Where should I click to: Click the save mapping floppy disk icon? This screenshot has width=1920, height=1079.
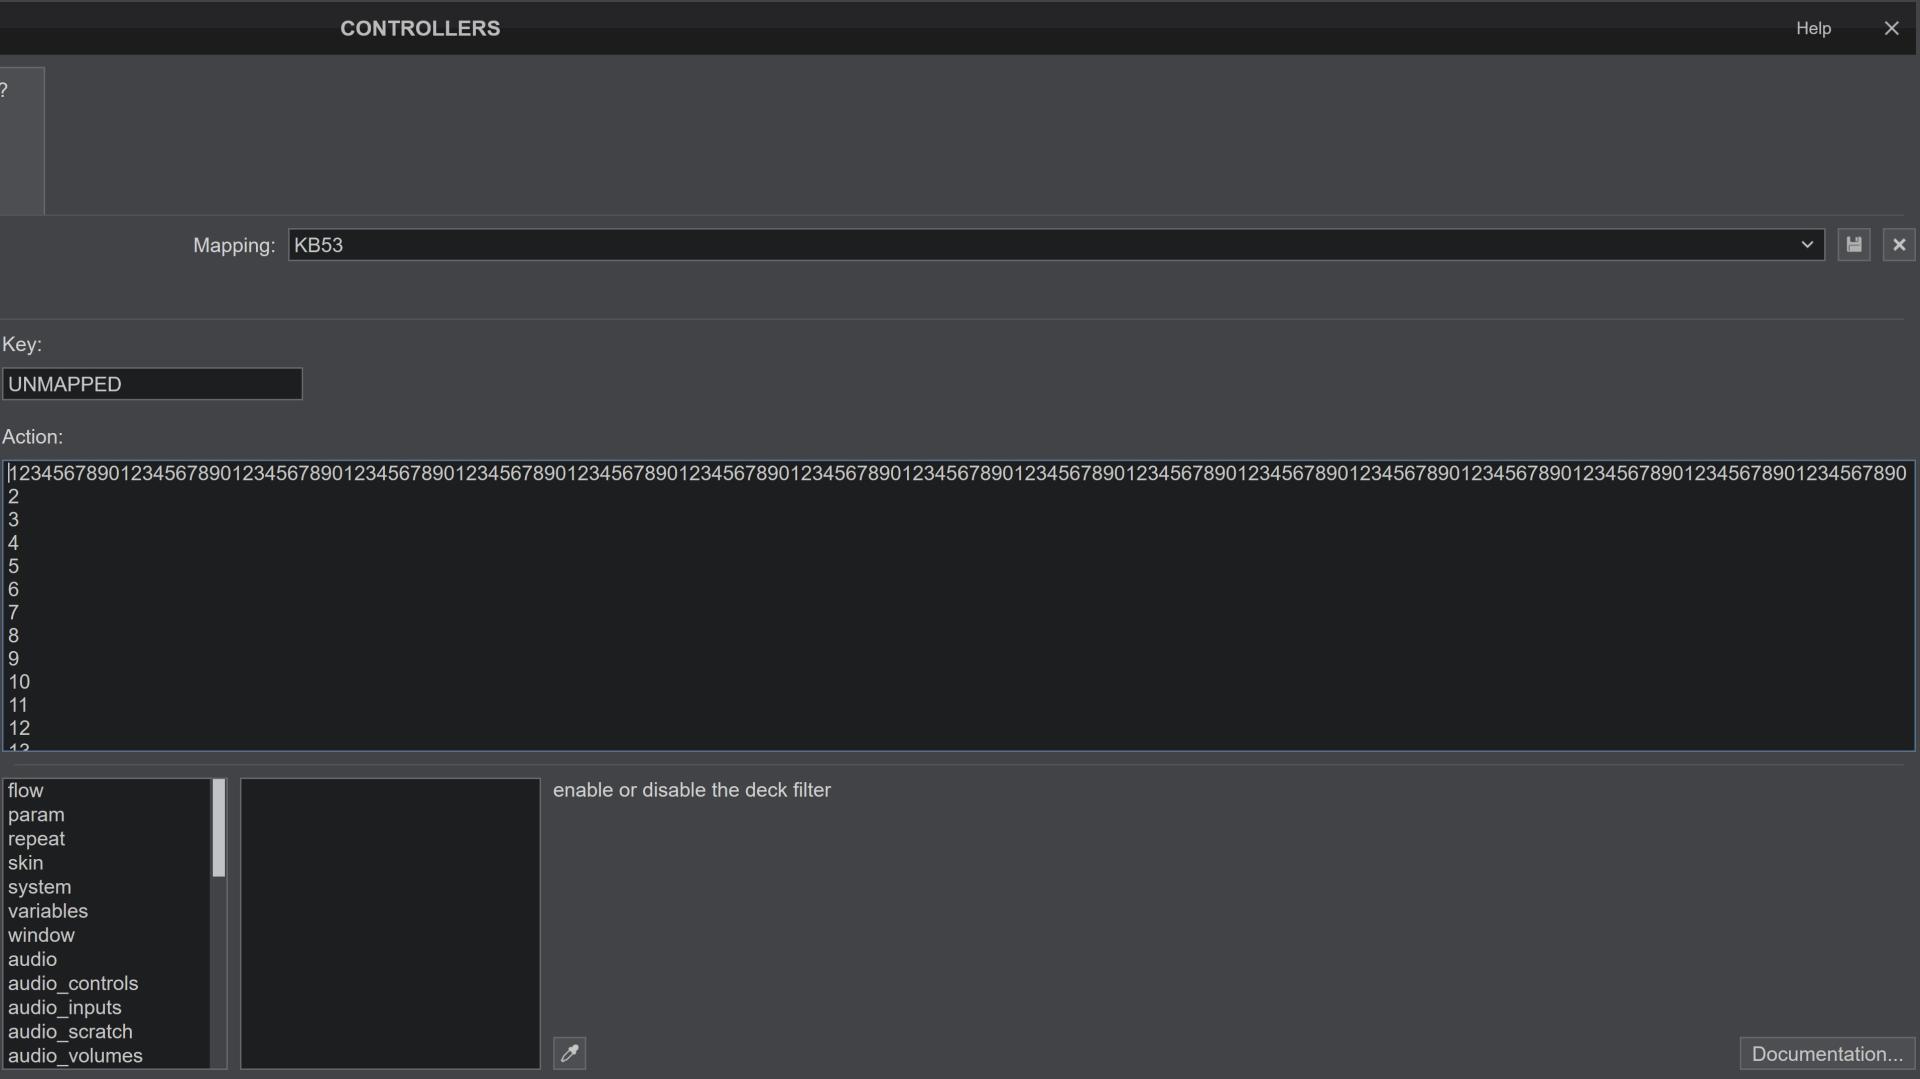pyautogui.click(x=1854, y=245)
